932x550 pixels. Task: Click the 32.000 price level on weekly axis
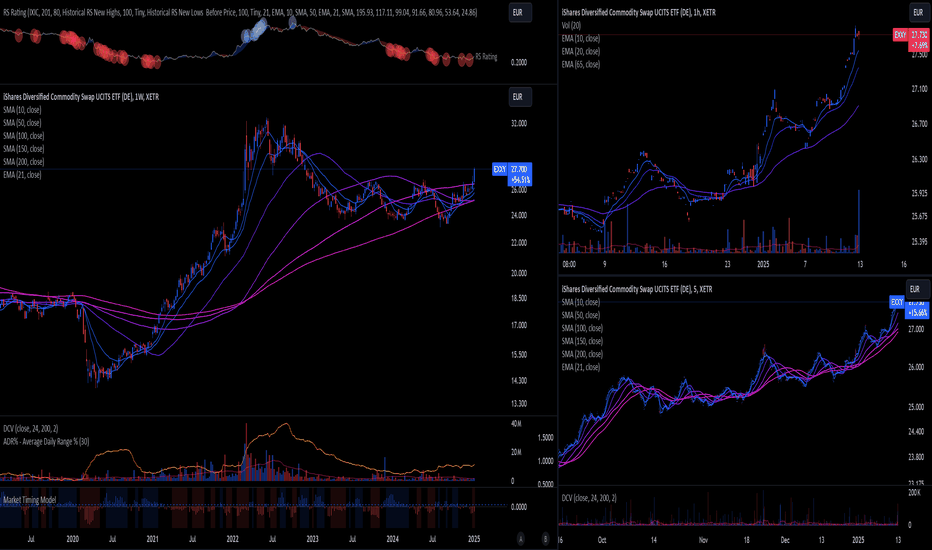[x=518, y=124]
